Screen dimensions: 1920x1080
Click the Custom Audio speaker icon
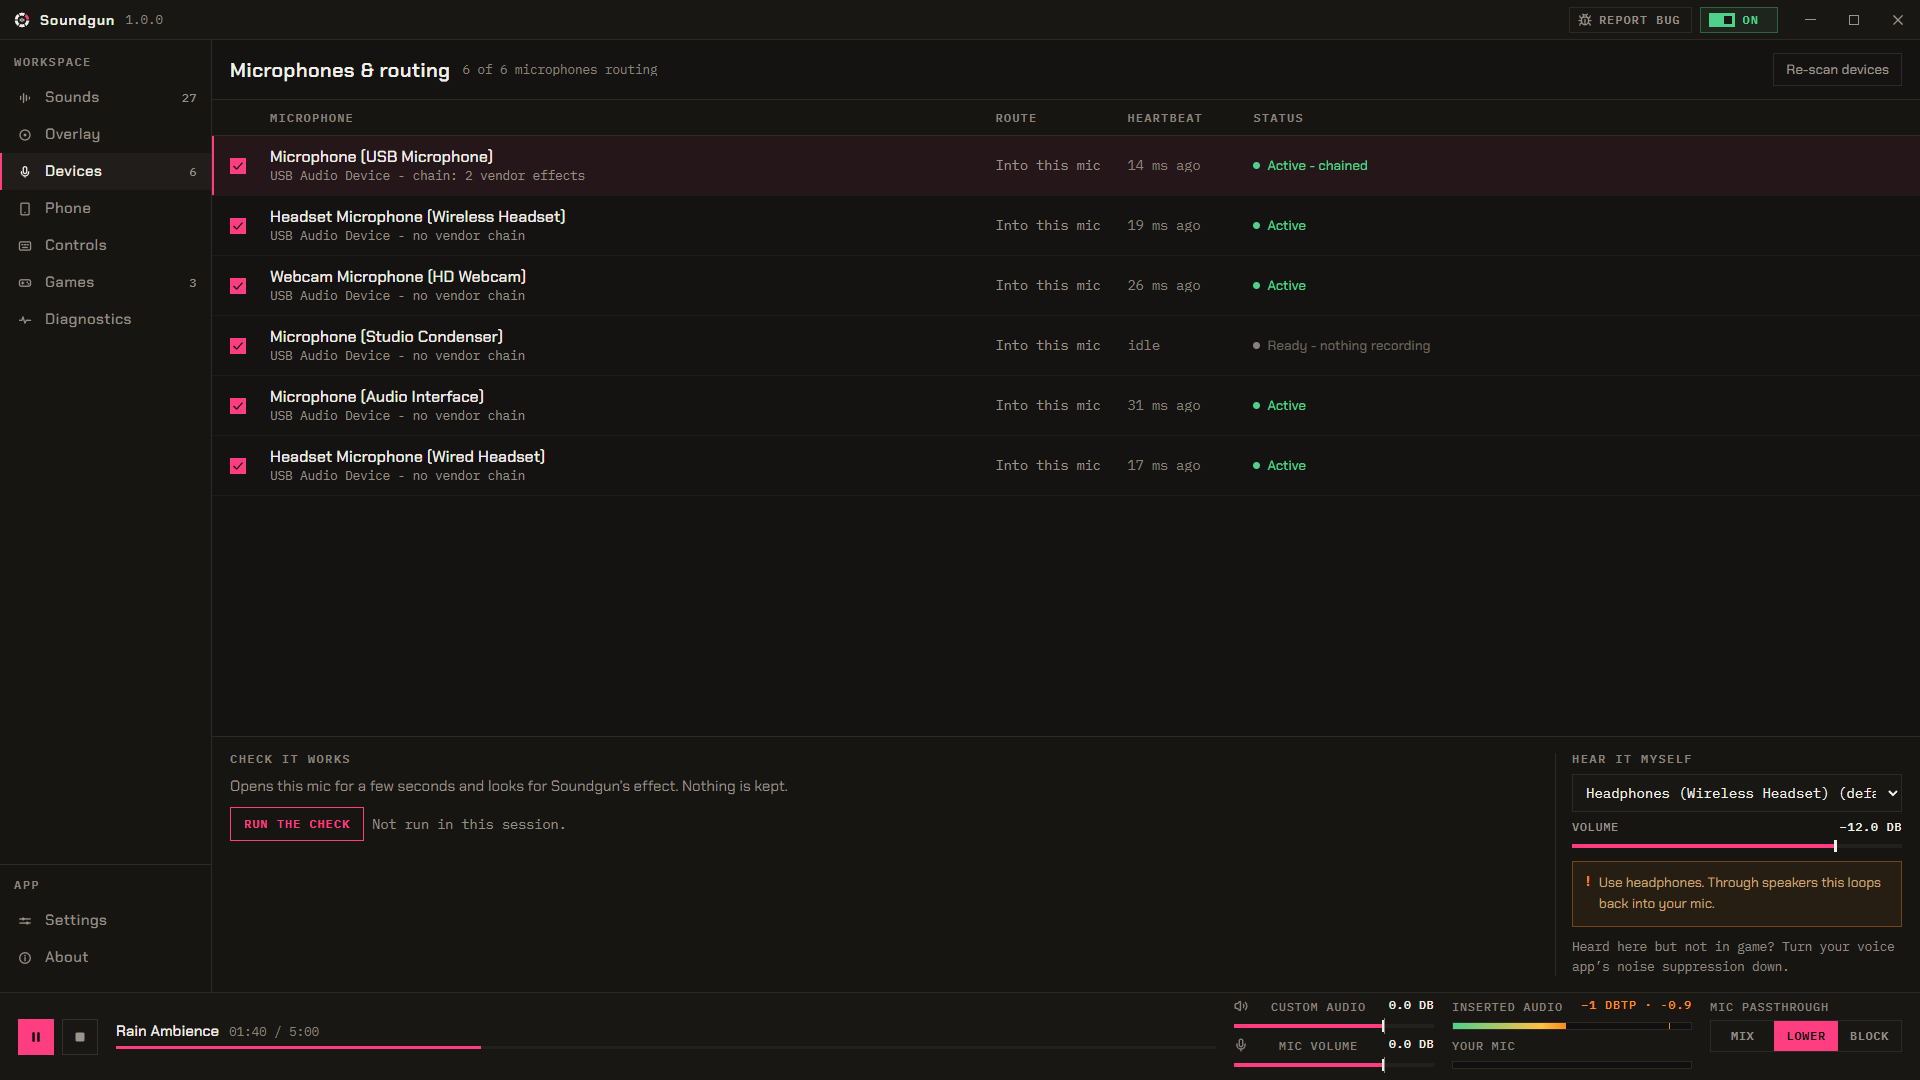click(x=1241, y=1006)
